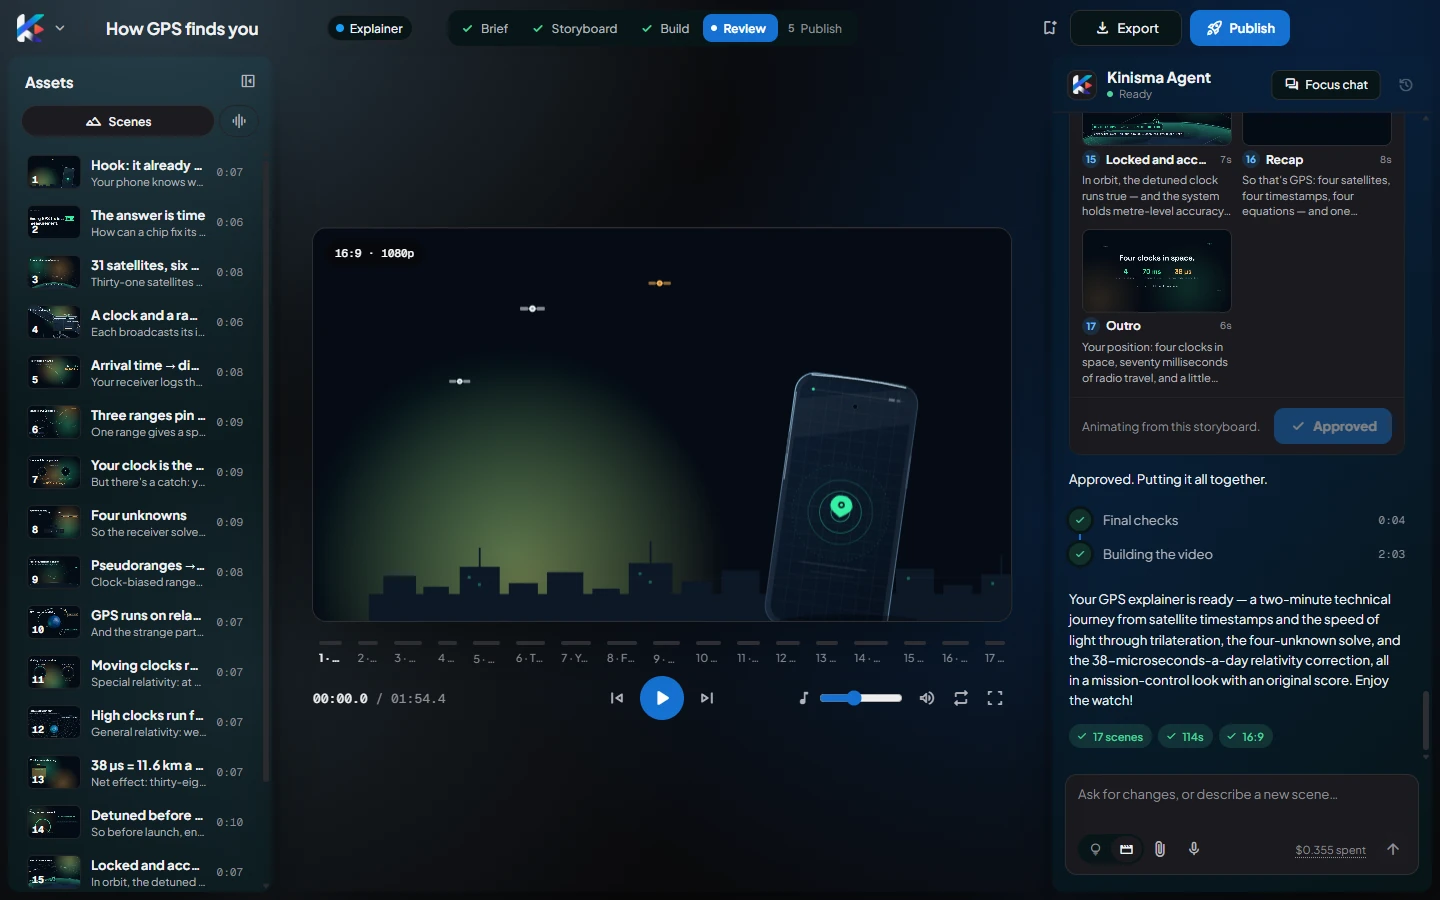This screenshot has height=900, width=1440.
Task: Attach a file with the paperclip icon
Action: click(1160, 849)
